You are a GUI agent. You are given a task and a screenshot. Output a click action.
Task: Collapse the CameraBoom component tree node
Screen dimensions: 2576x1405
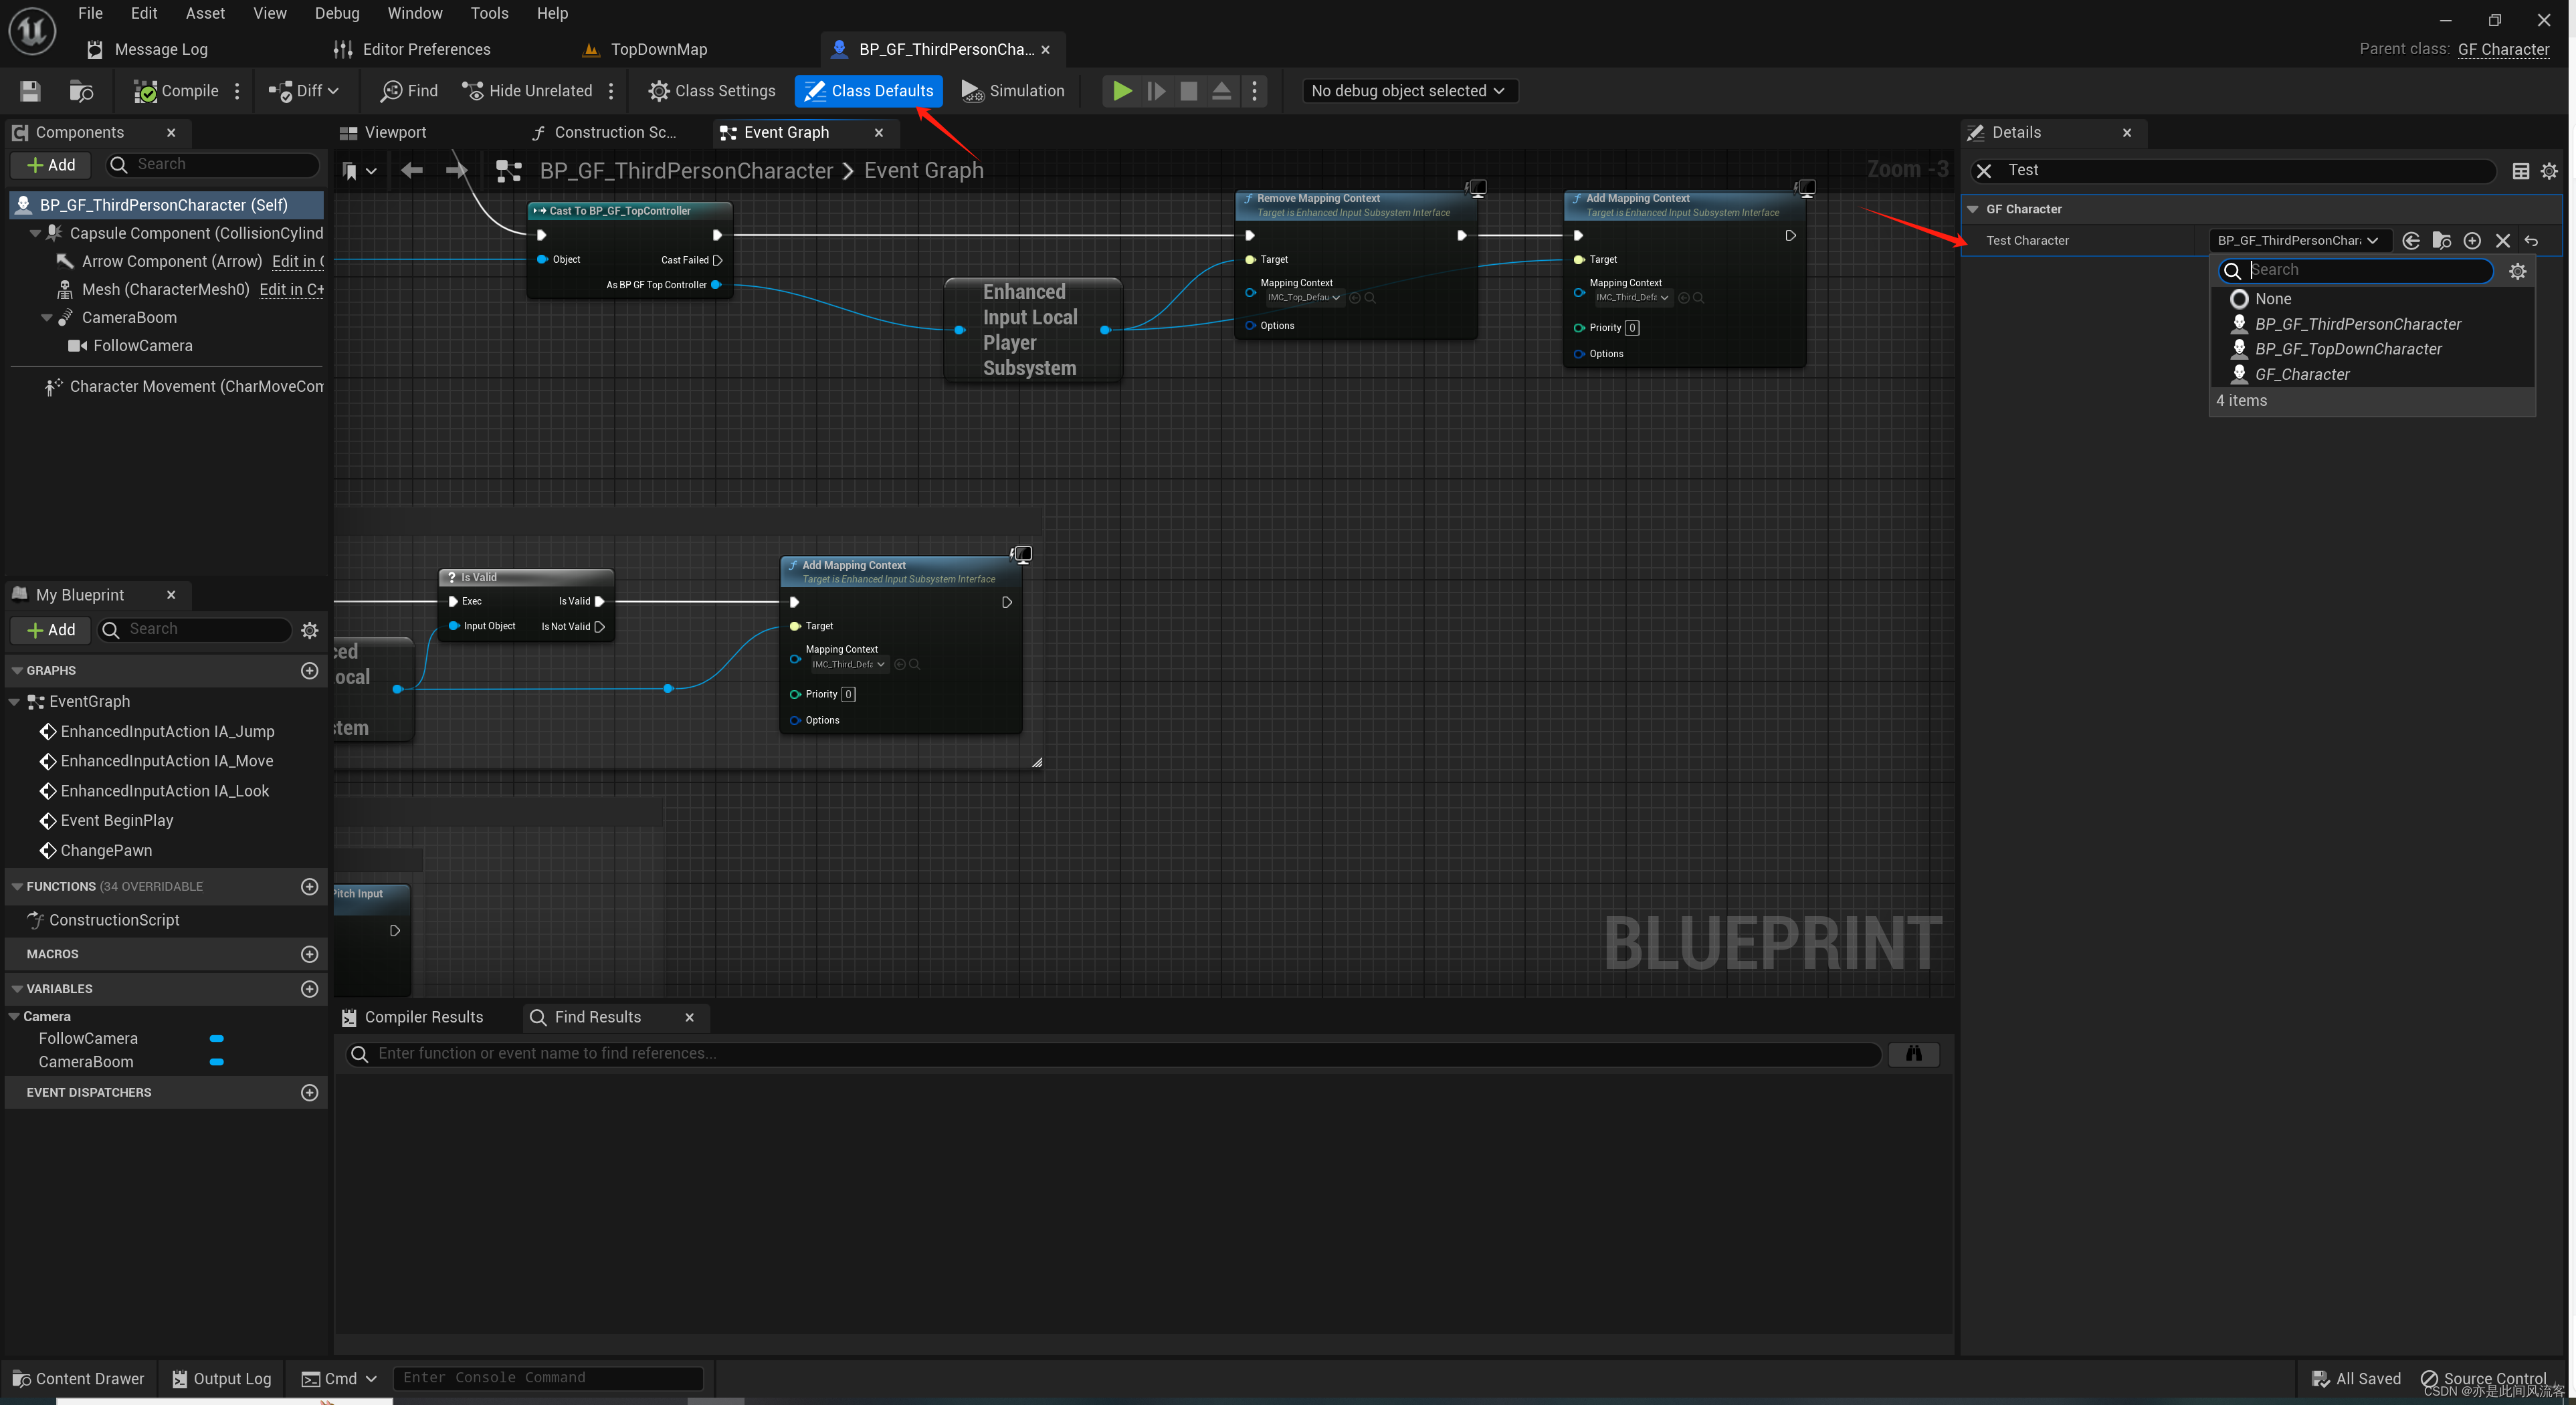coord(47,317)
